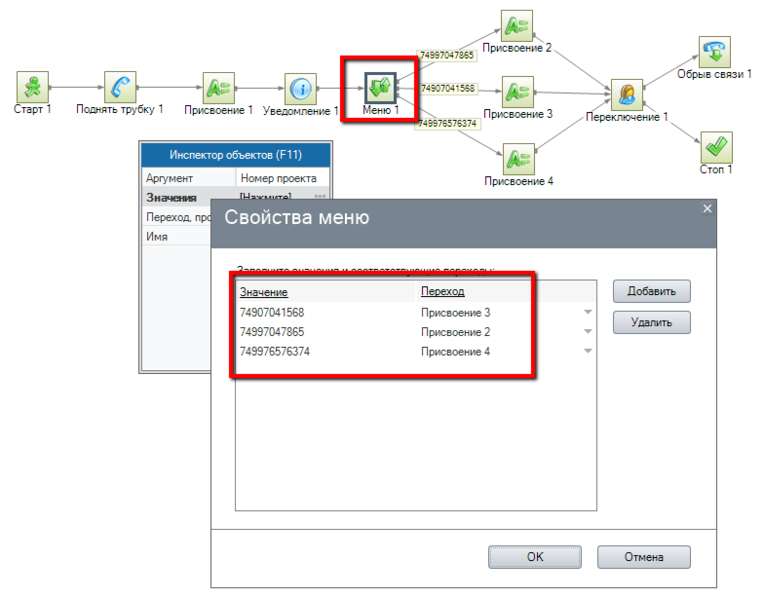
Task: Open transition dropdown for Присвоение 3 row
Action: (x=588, y=312)
